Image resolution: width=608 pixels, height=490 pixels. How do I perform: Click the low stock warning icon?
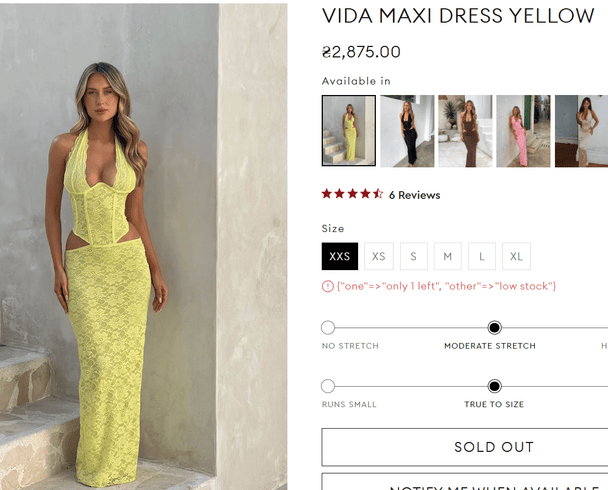tap(328, 286)
